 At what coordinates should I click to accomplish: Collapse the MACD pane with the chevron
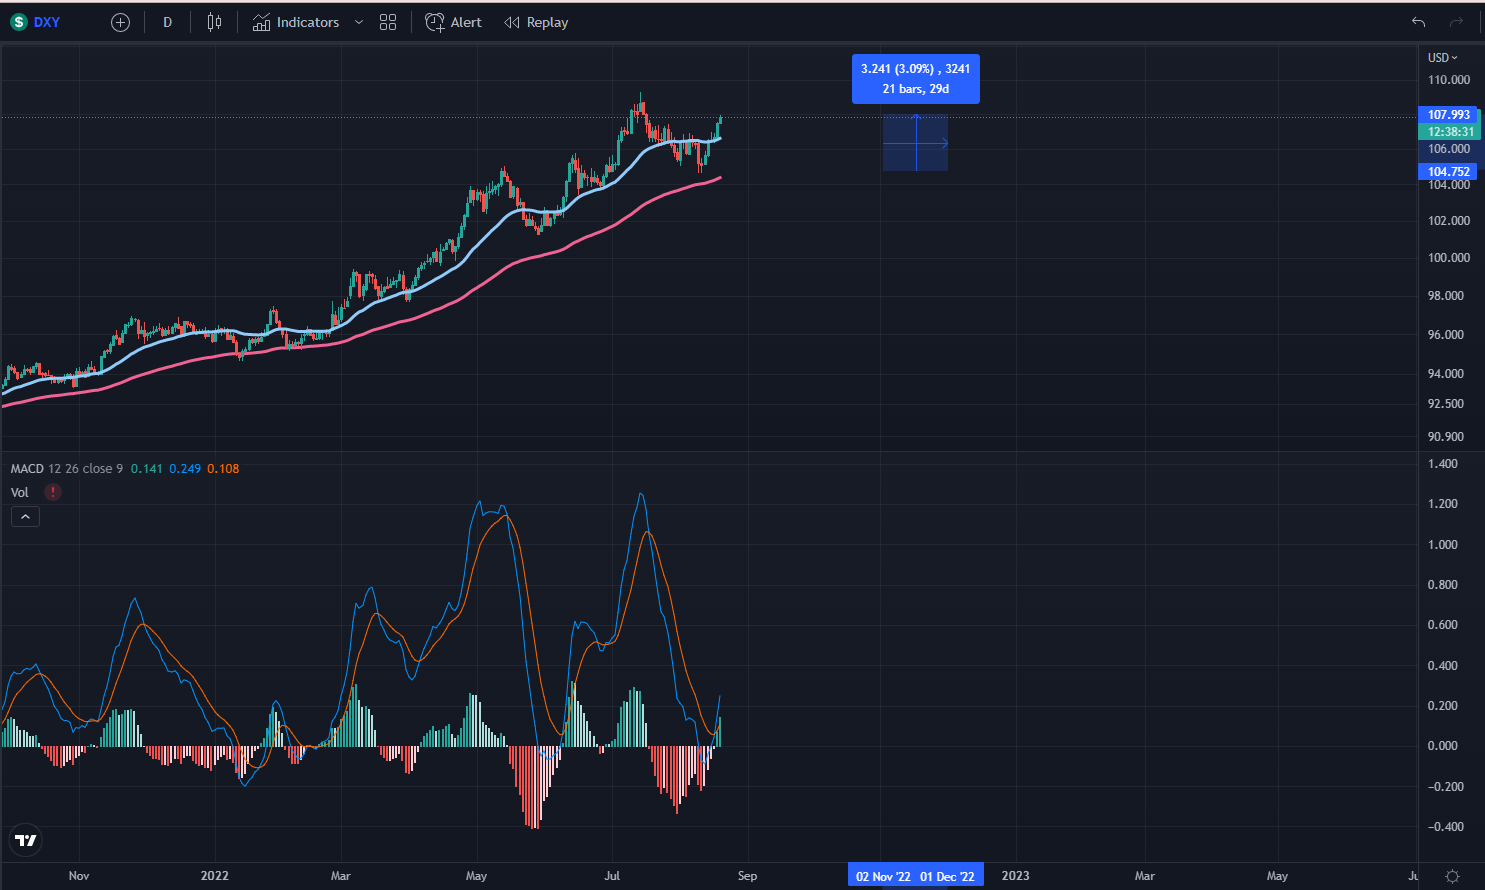(25, 516)
